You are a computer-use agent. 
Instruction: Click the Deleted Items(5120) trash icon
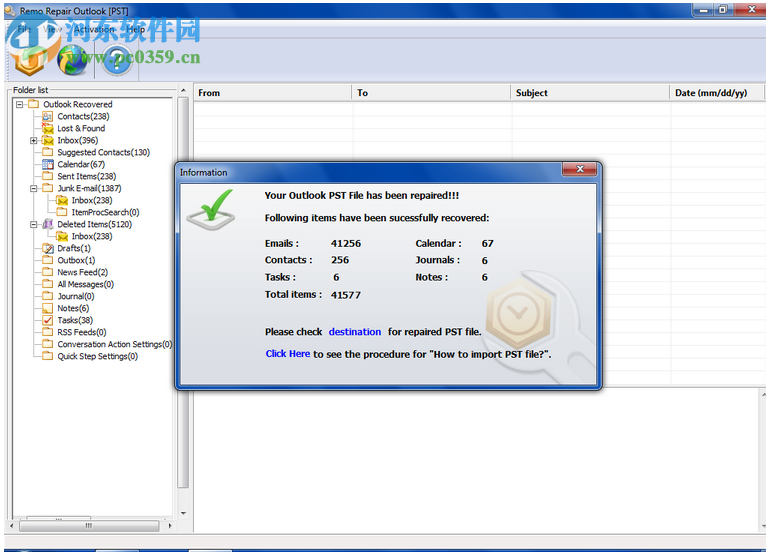coord(47,224)
